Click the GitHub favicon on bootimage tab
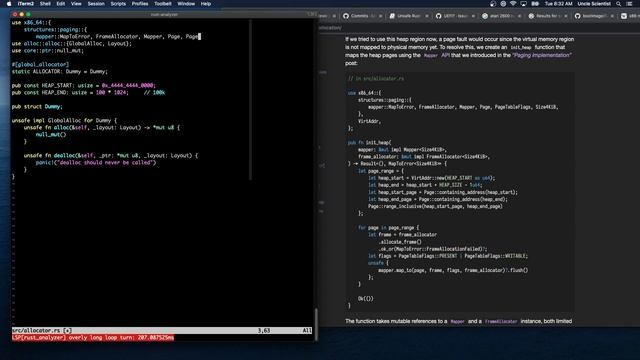The image size is (640, 360). click(578, 16)
